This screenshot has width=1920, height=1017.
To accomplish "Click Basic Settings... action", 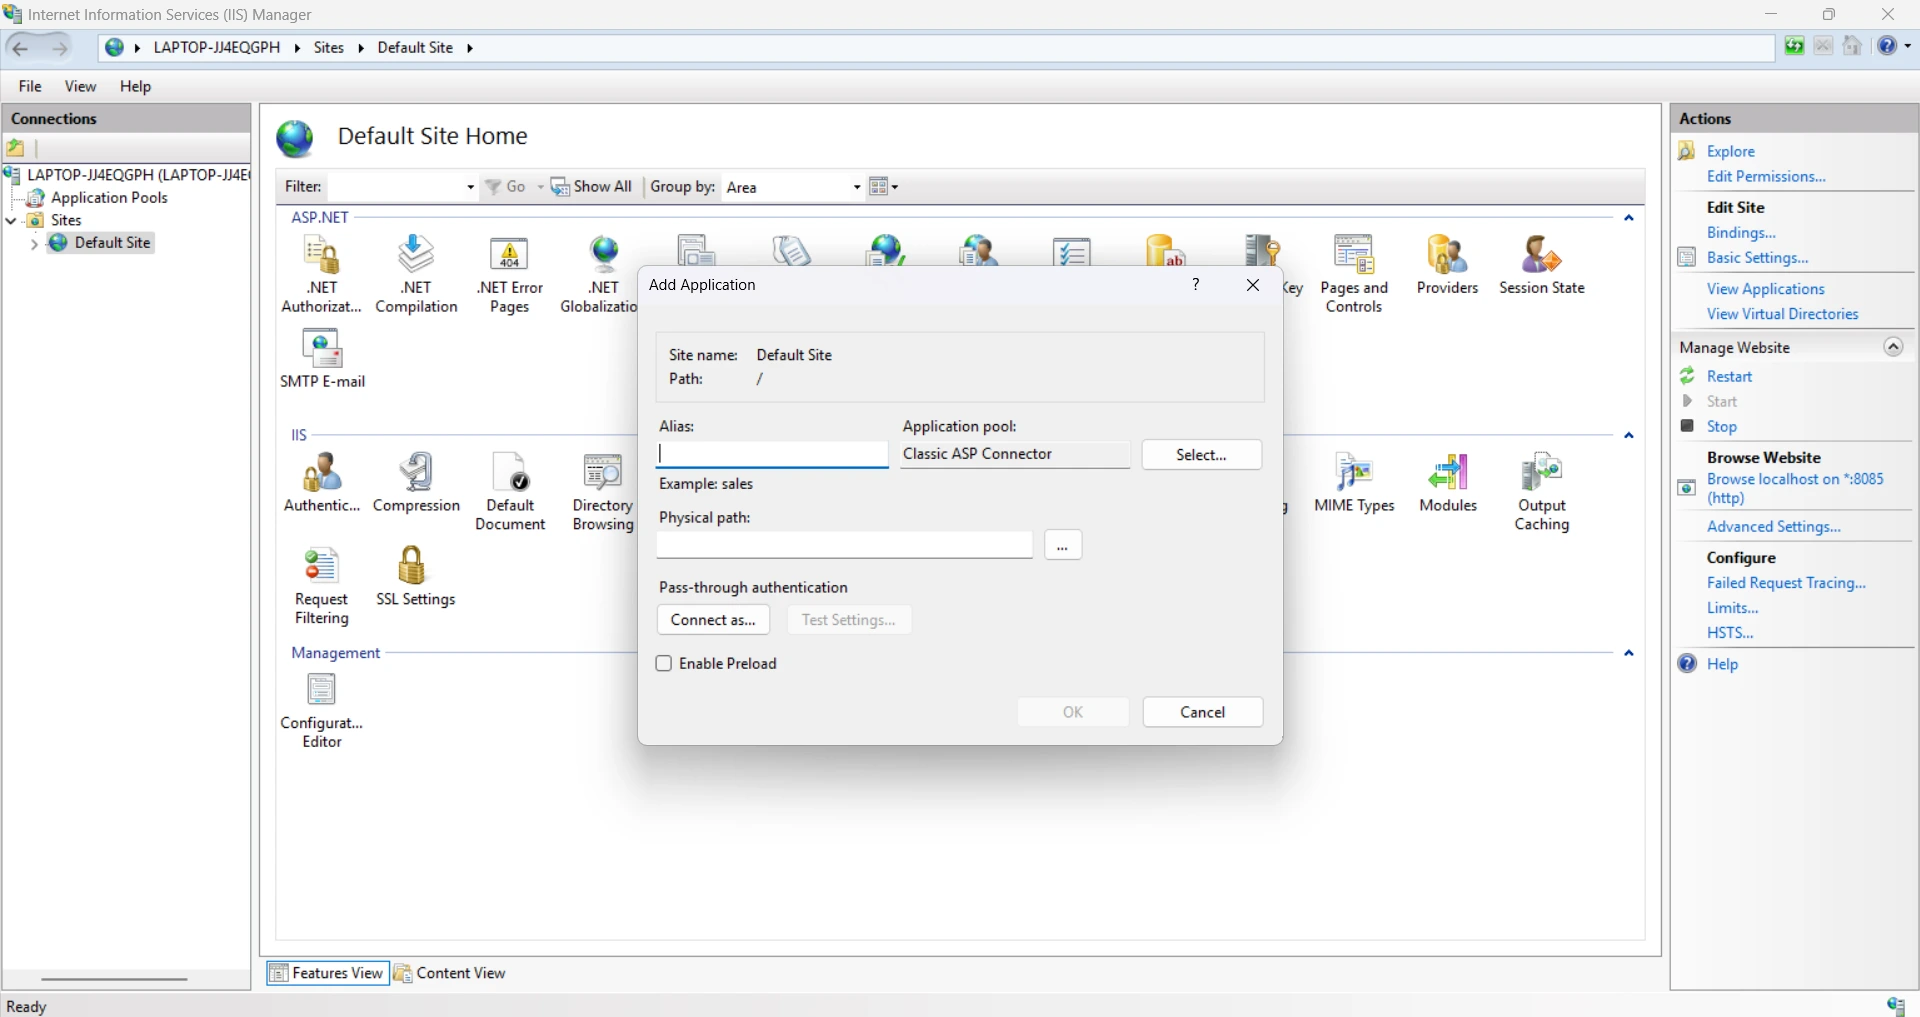I will point(1757,258).
